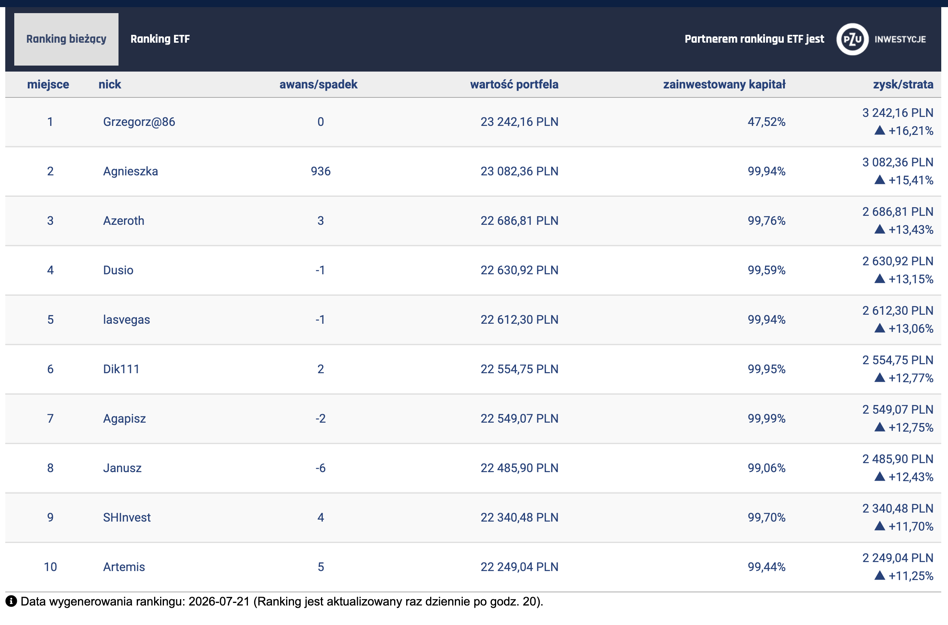The height and width of the screenshot is (625, 948).
Task: Click the up arrow beside +13,43%
Action: point(880,230)
